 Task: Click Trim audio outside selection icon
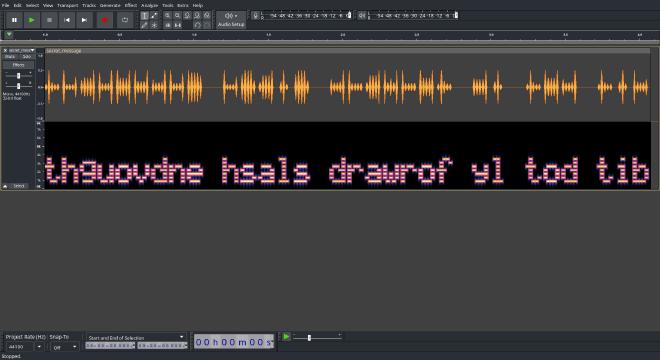pos(168,25)
